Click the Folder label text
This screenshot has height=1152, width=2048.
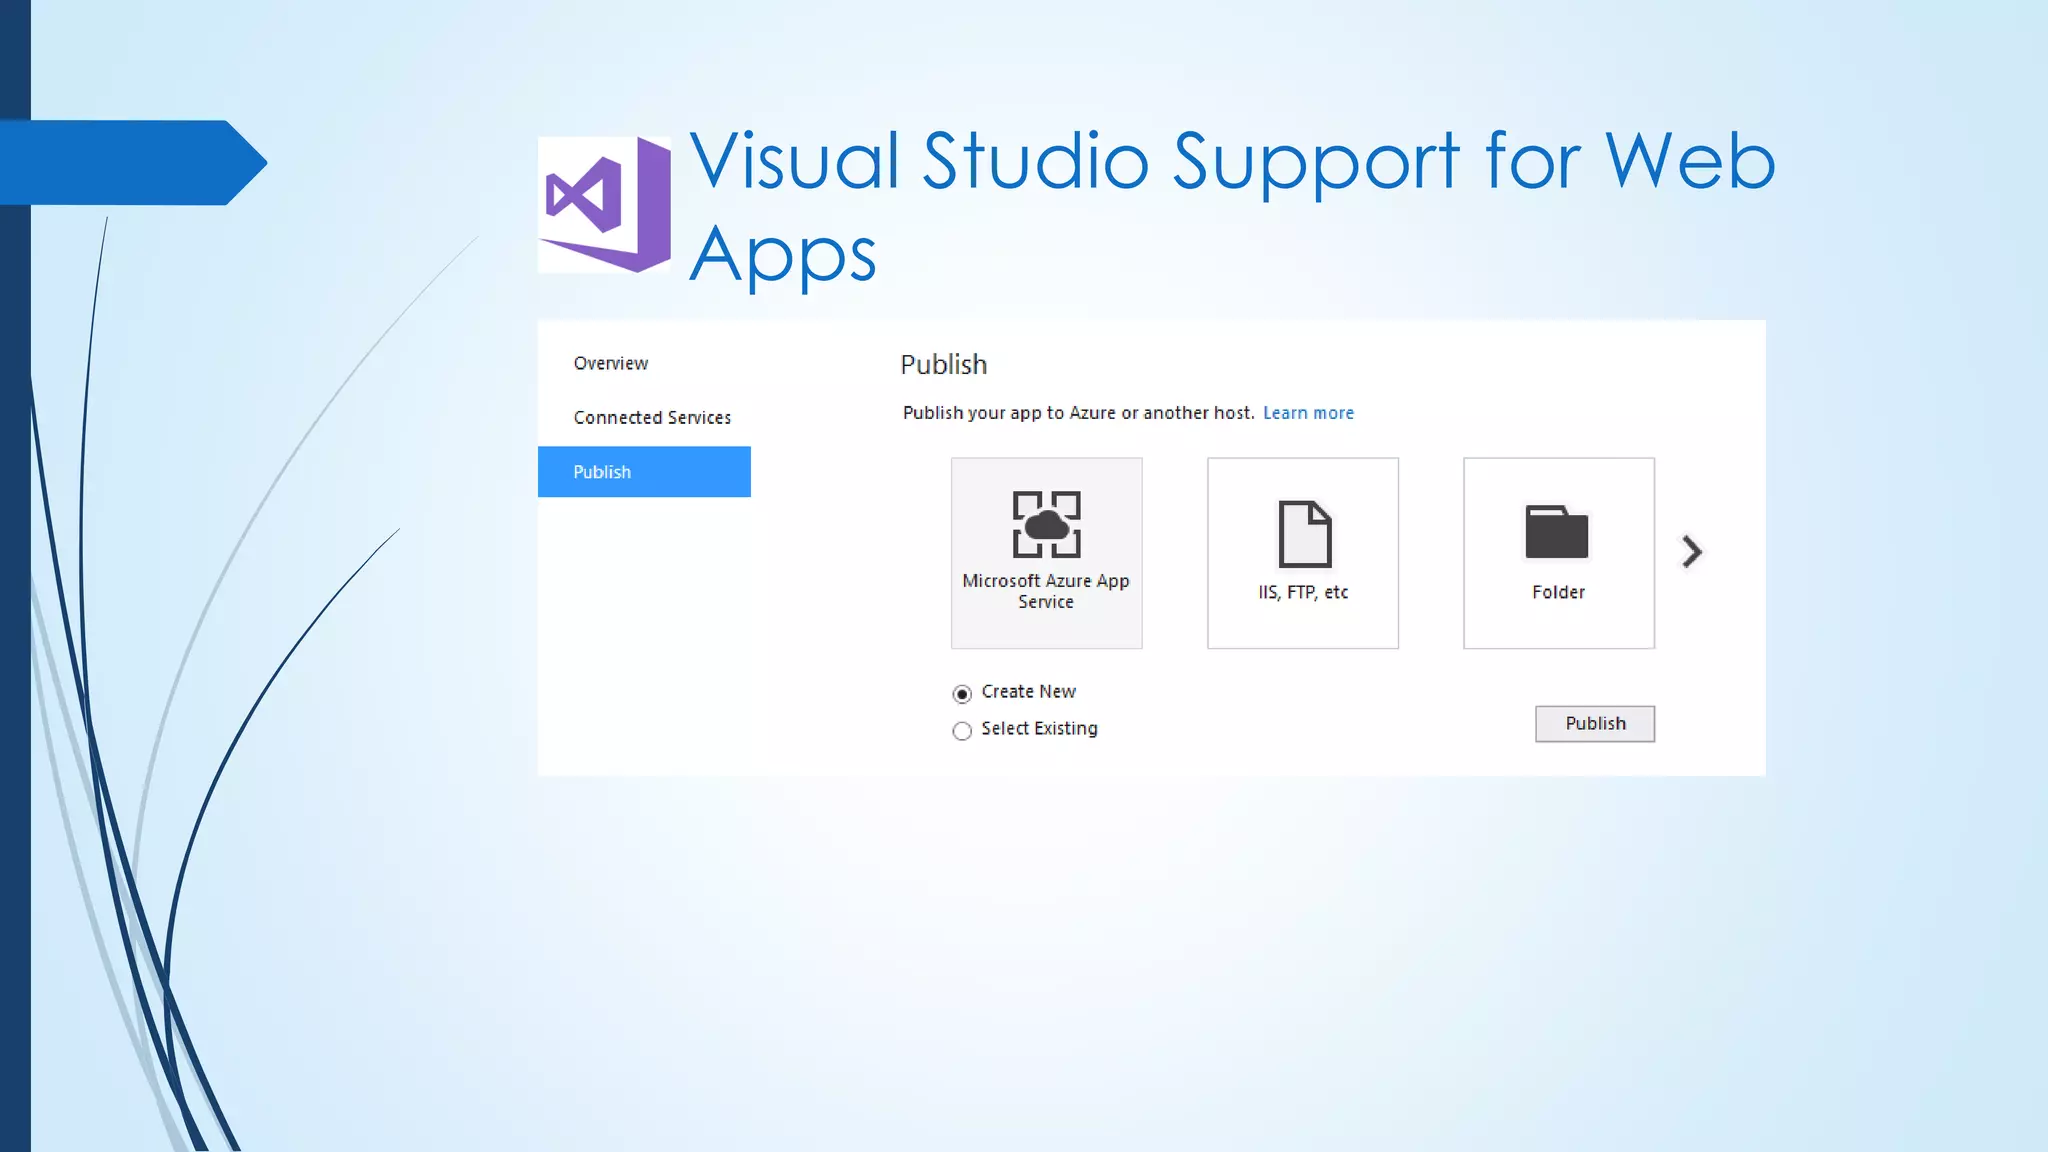(1558, 592)
